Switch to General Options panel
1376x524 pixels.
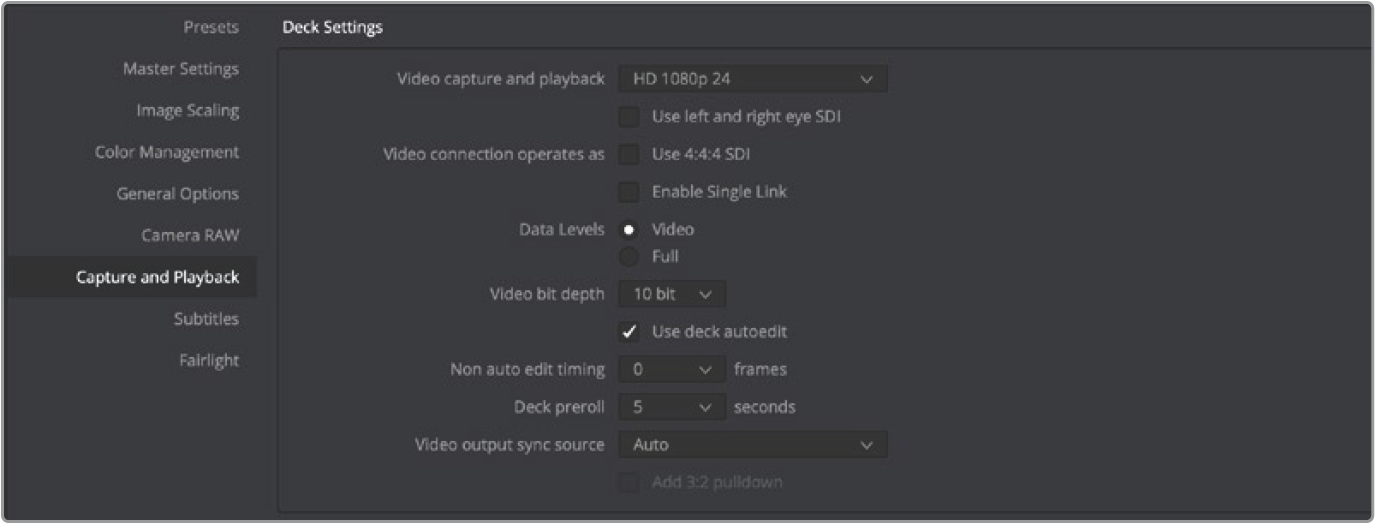[x=178, y=193]
